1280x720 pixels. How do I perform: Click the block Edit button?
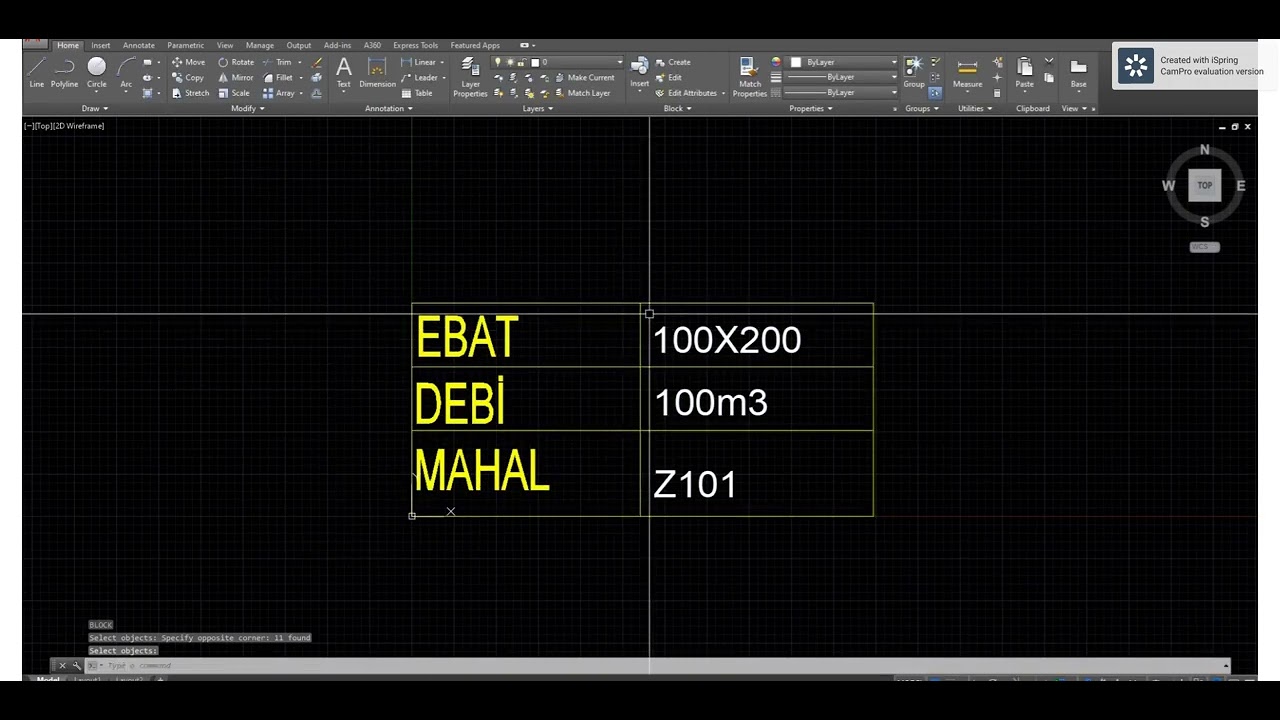[669, 77]
